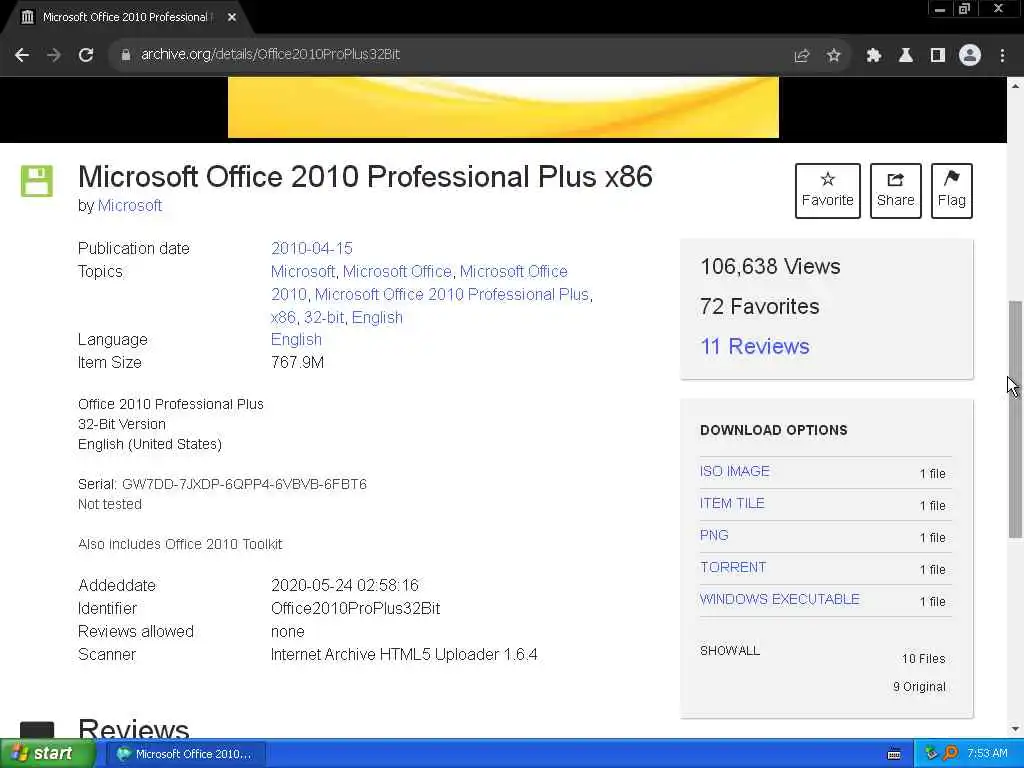
Task: Open the Microsoft Office 2010 Professional Plus topic
Action: [x=452, y=295]
